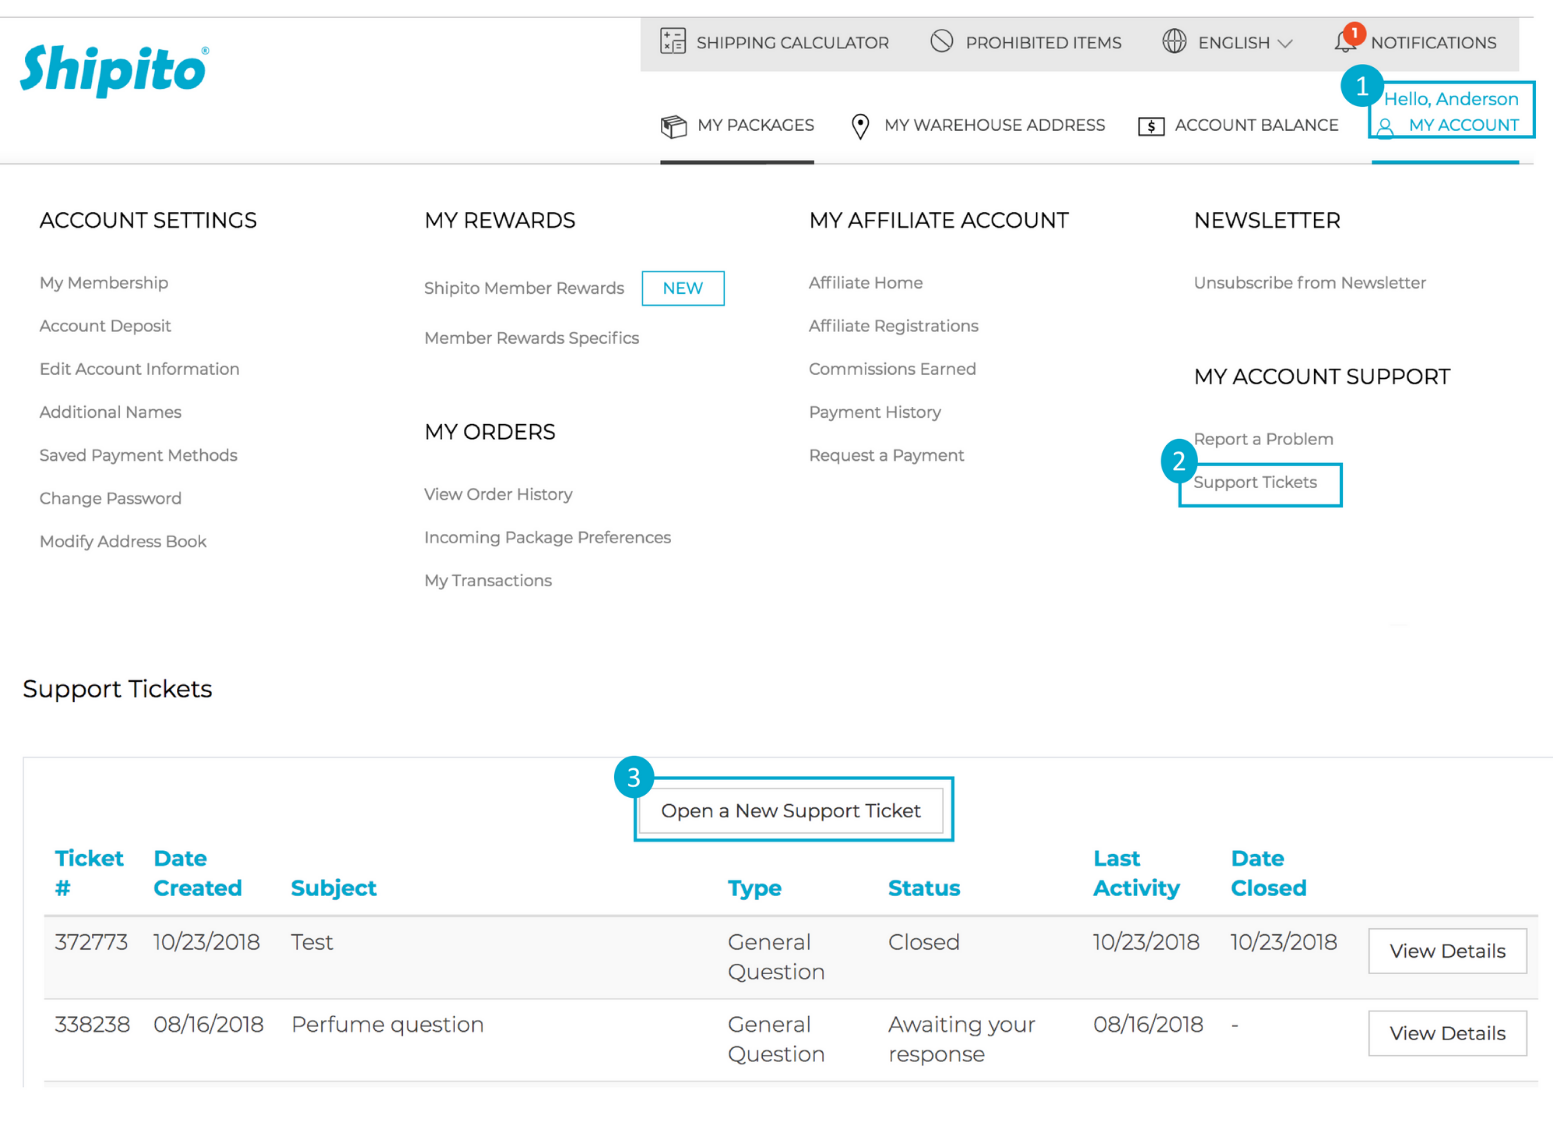Sort by Date Closed column header
Viewport: 1553px width, 1123px height.
[1268, 873]
